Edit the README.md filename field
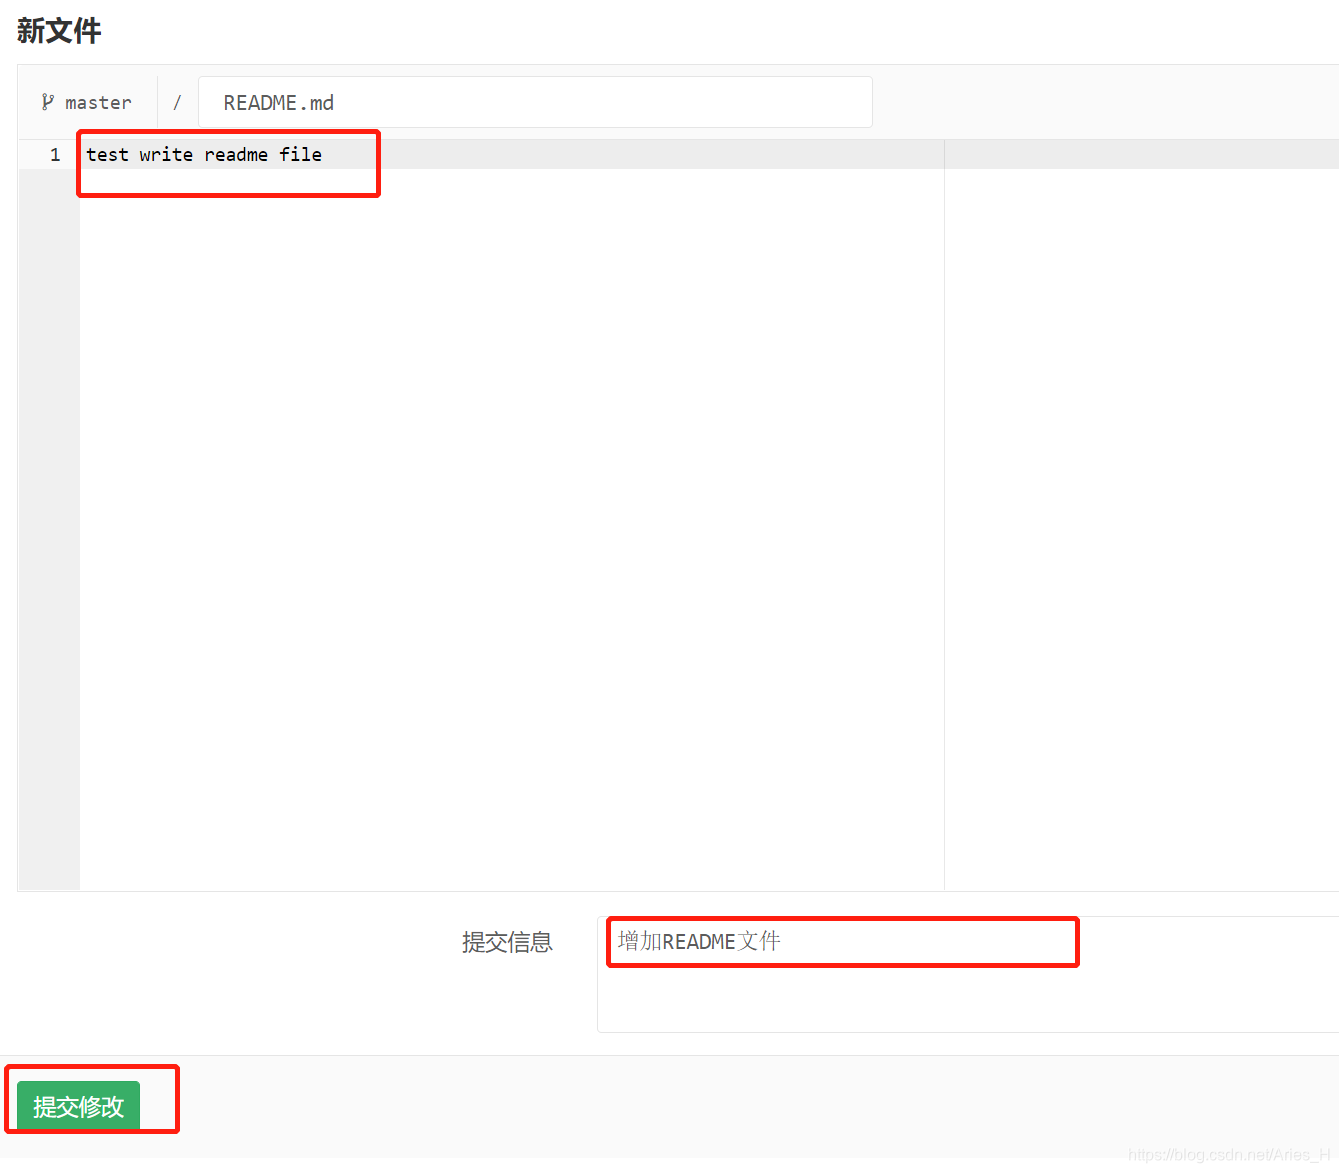Screen dimensions: 1339x1173 535,102
